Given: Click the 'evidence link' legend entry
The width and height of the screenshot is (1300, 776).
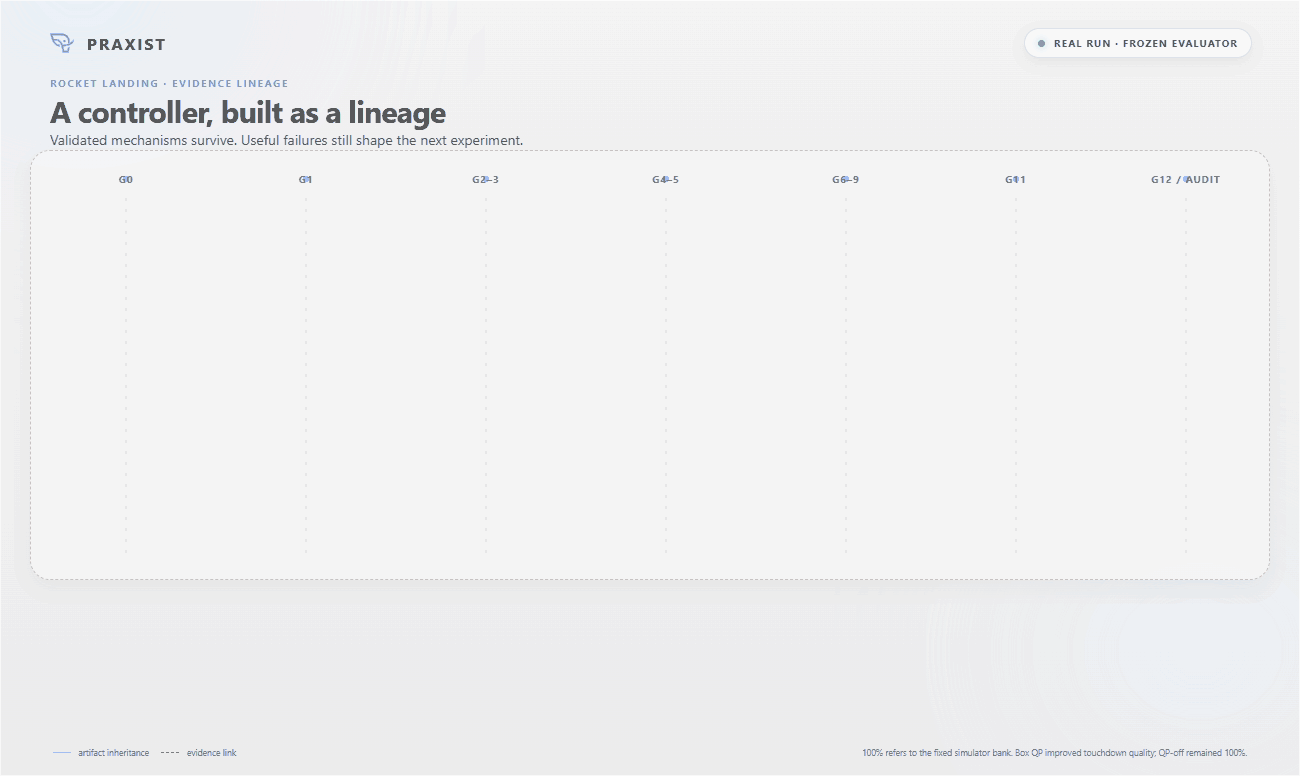Looking at the screenshot, I should (199, 753).
